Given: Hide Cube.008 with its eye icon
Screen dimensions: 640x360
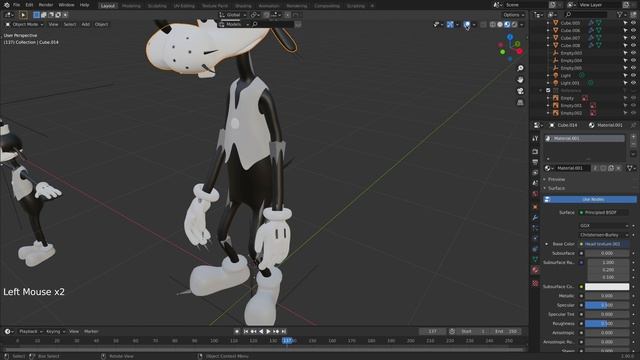Looking at the screenshot, I should point(633,45).
